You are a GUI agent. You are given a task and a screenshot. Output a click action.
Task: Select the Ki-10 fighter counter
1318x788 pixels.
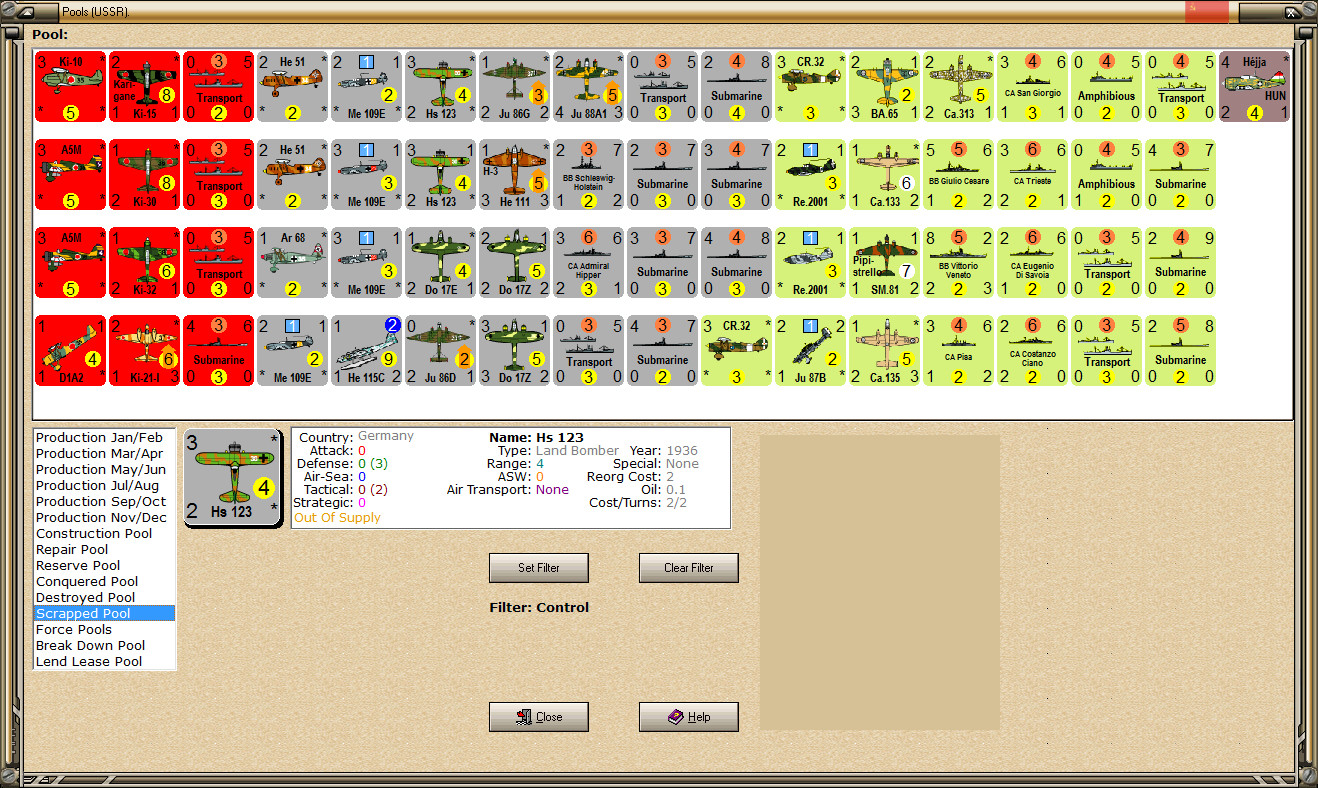(70, 87)
